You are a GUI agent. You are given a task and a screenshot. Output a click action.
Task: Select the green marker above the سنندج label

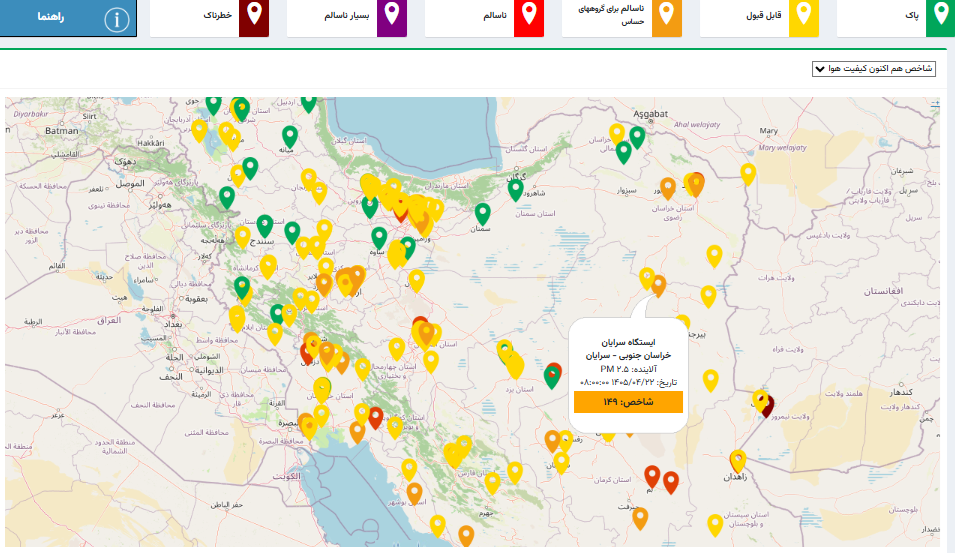(x=264, y=225)
